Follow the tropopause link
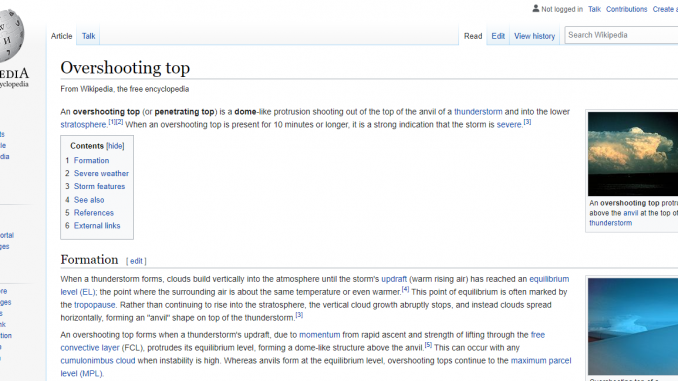Screen dimensions: 678x381 point(94,305)
